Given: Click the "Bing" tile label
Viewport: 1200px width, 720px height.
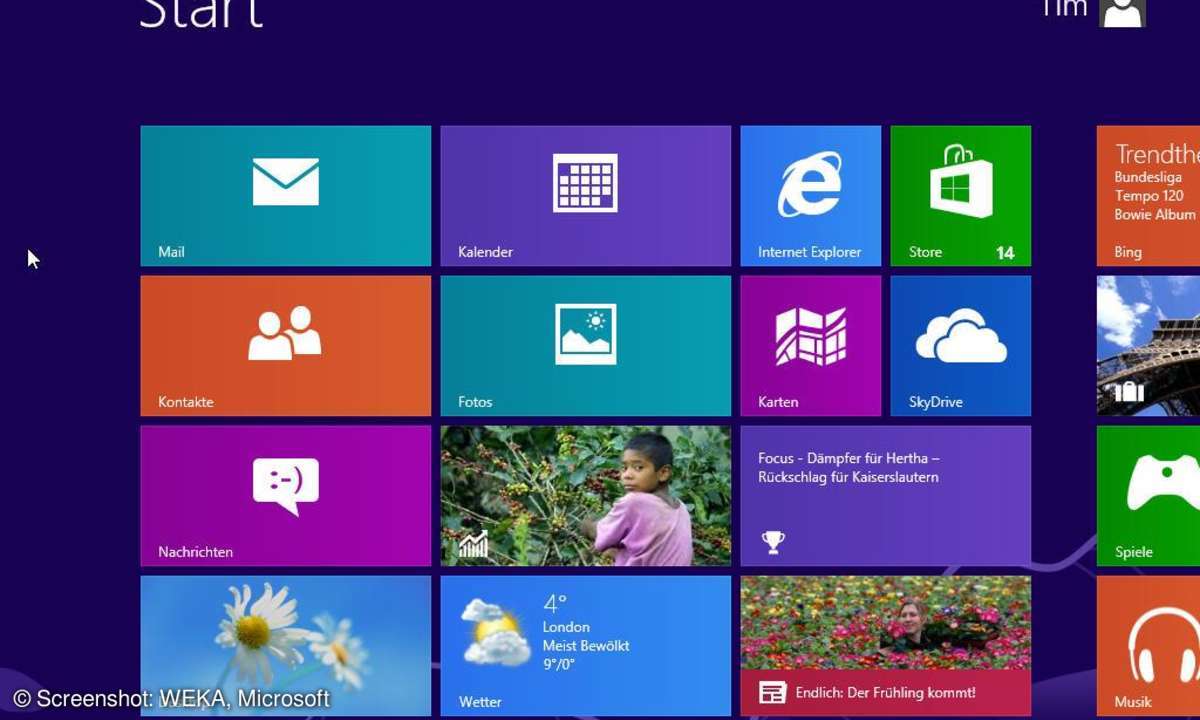Looking at the screenshot, I should [x=1128, y=252].
